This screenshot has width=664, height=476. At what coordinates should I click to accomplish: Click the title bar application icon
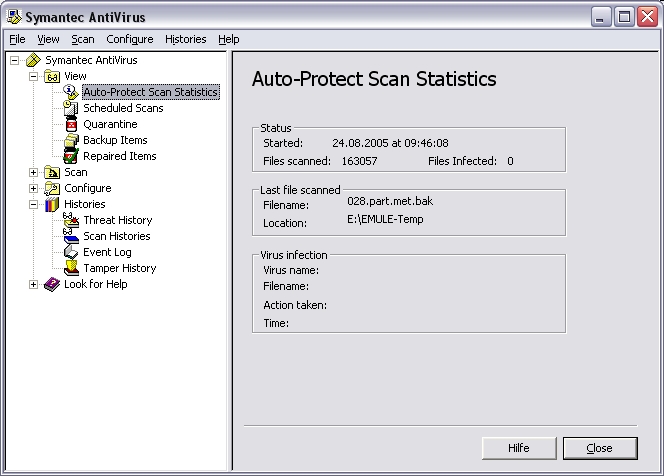point(14,17)
